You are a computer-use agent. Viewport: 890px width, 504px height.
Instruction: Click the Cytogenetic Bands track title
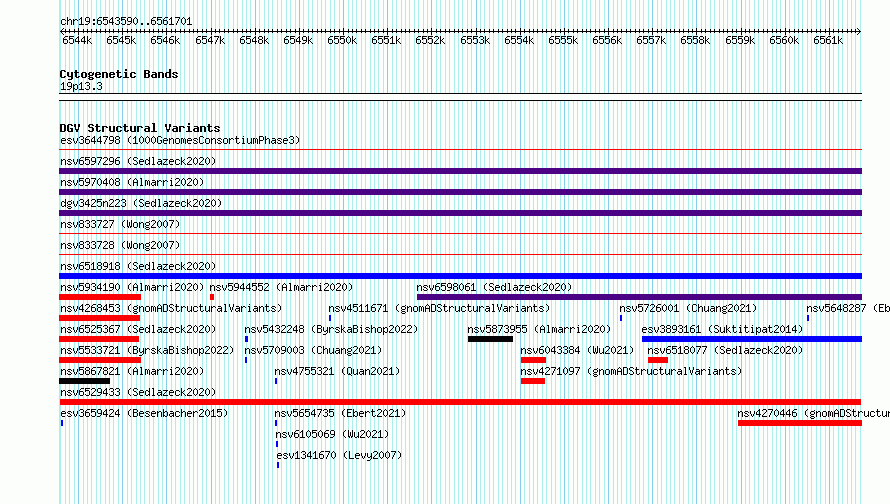click(x=119, y=74)
